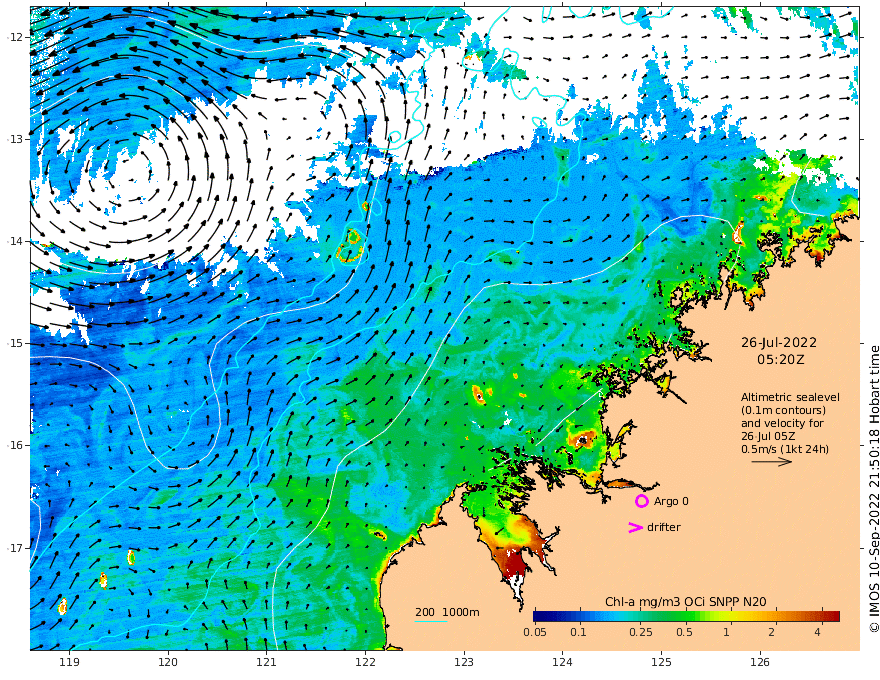Click the magenta drifter arrow symbol
880x680 pixels.
[x=635, y=527]
